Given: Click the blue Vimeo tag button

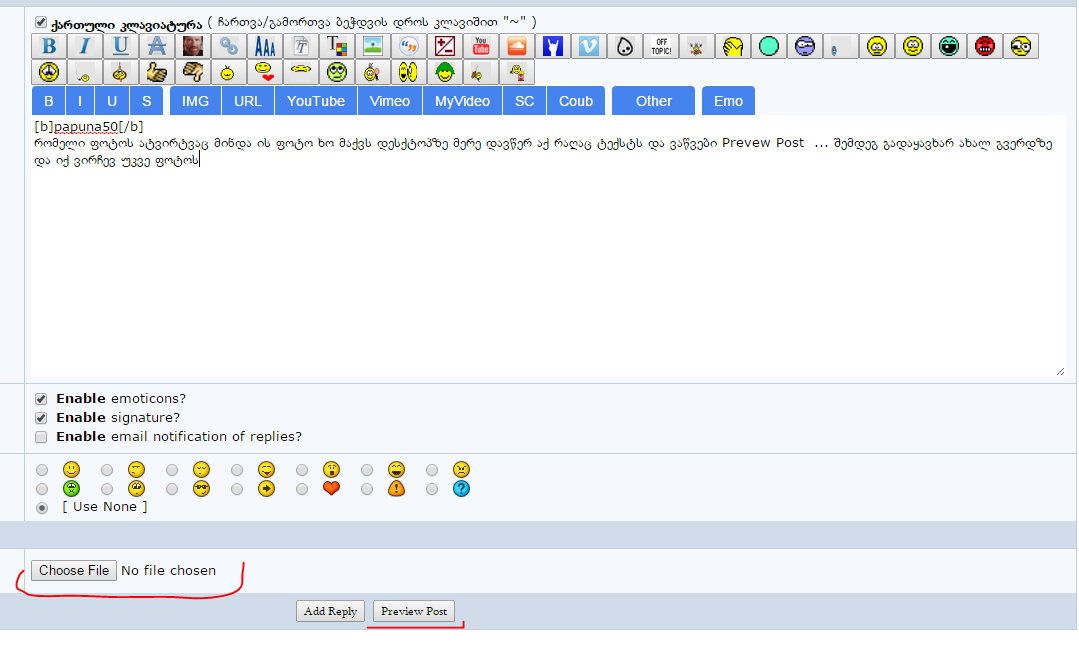Looking at the screenshot, I should pyautogui.click(x=389, y=101).
